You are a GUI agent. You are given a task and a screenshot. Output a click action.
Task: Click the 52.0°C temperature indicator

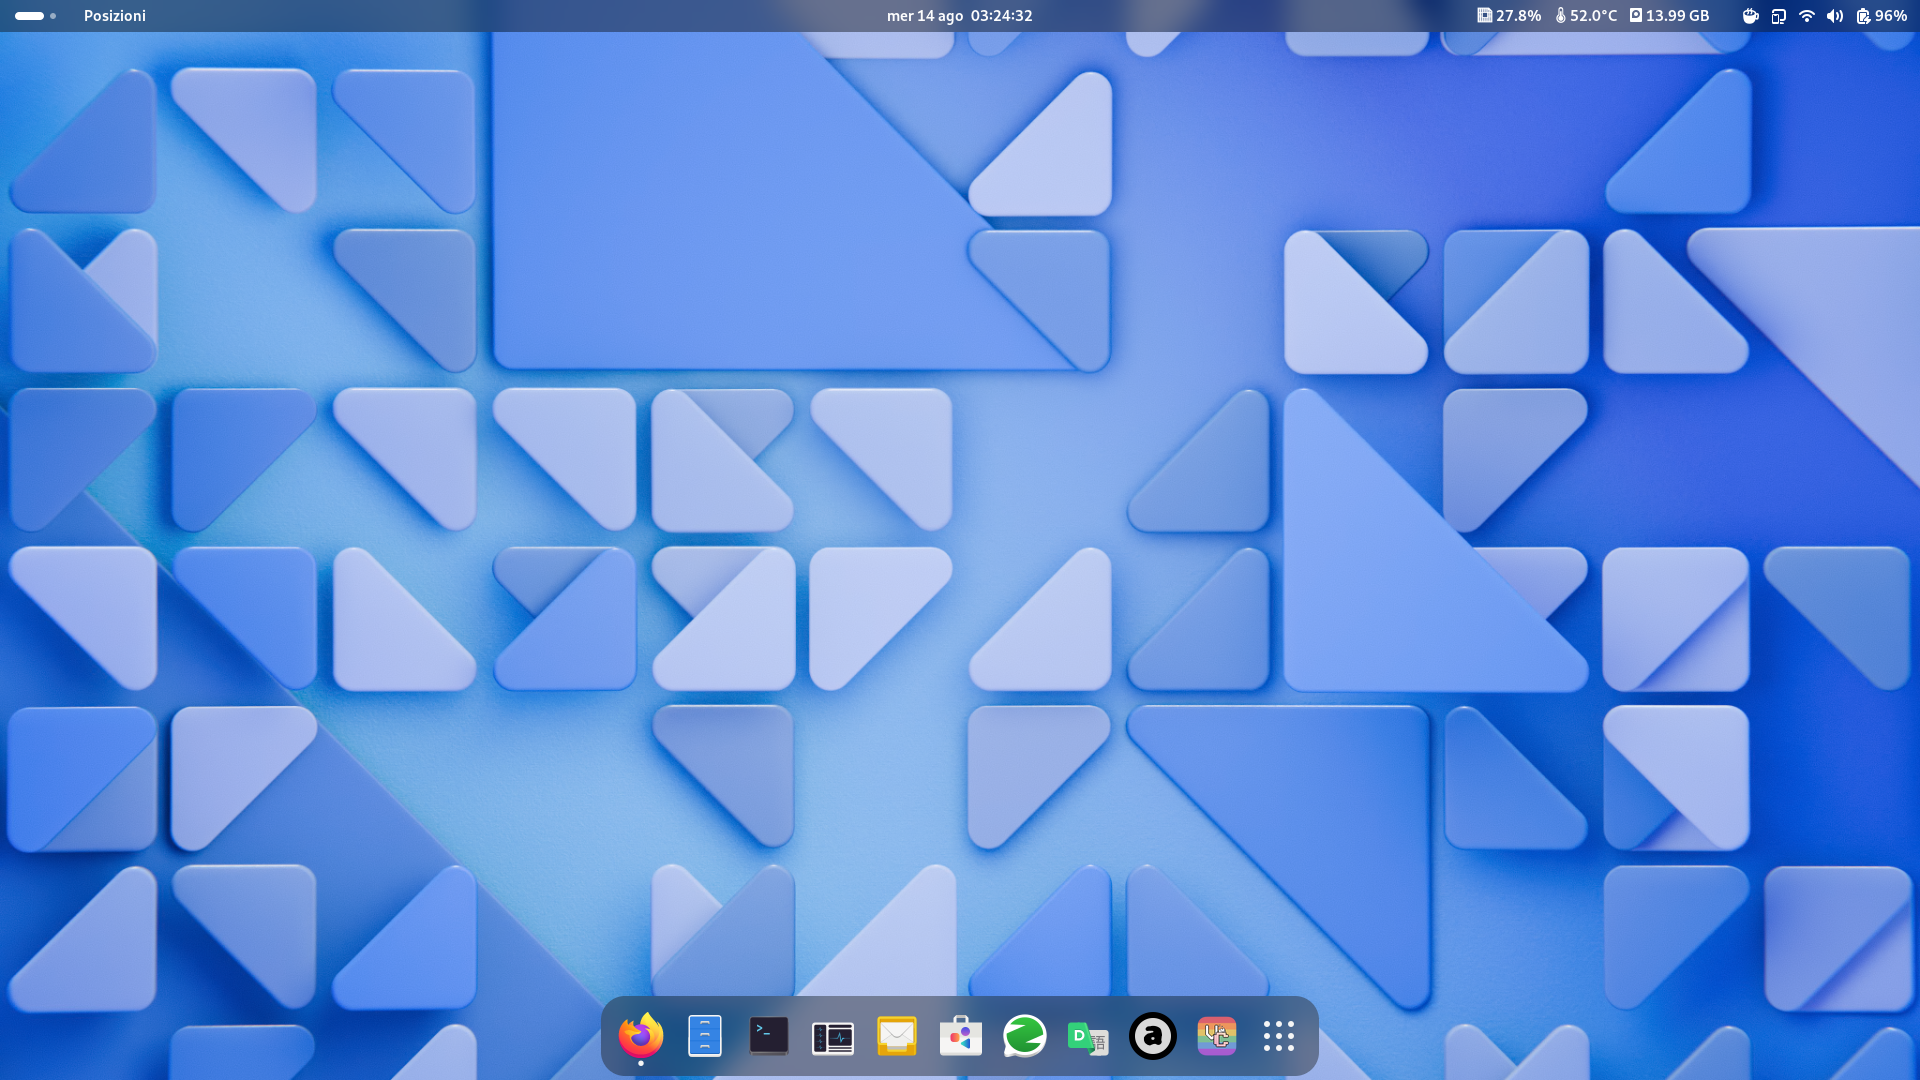click(1586, 16)
